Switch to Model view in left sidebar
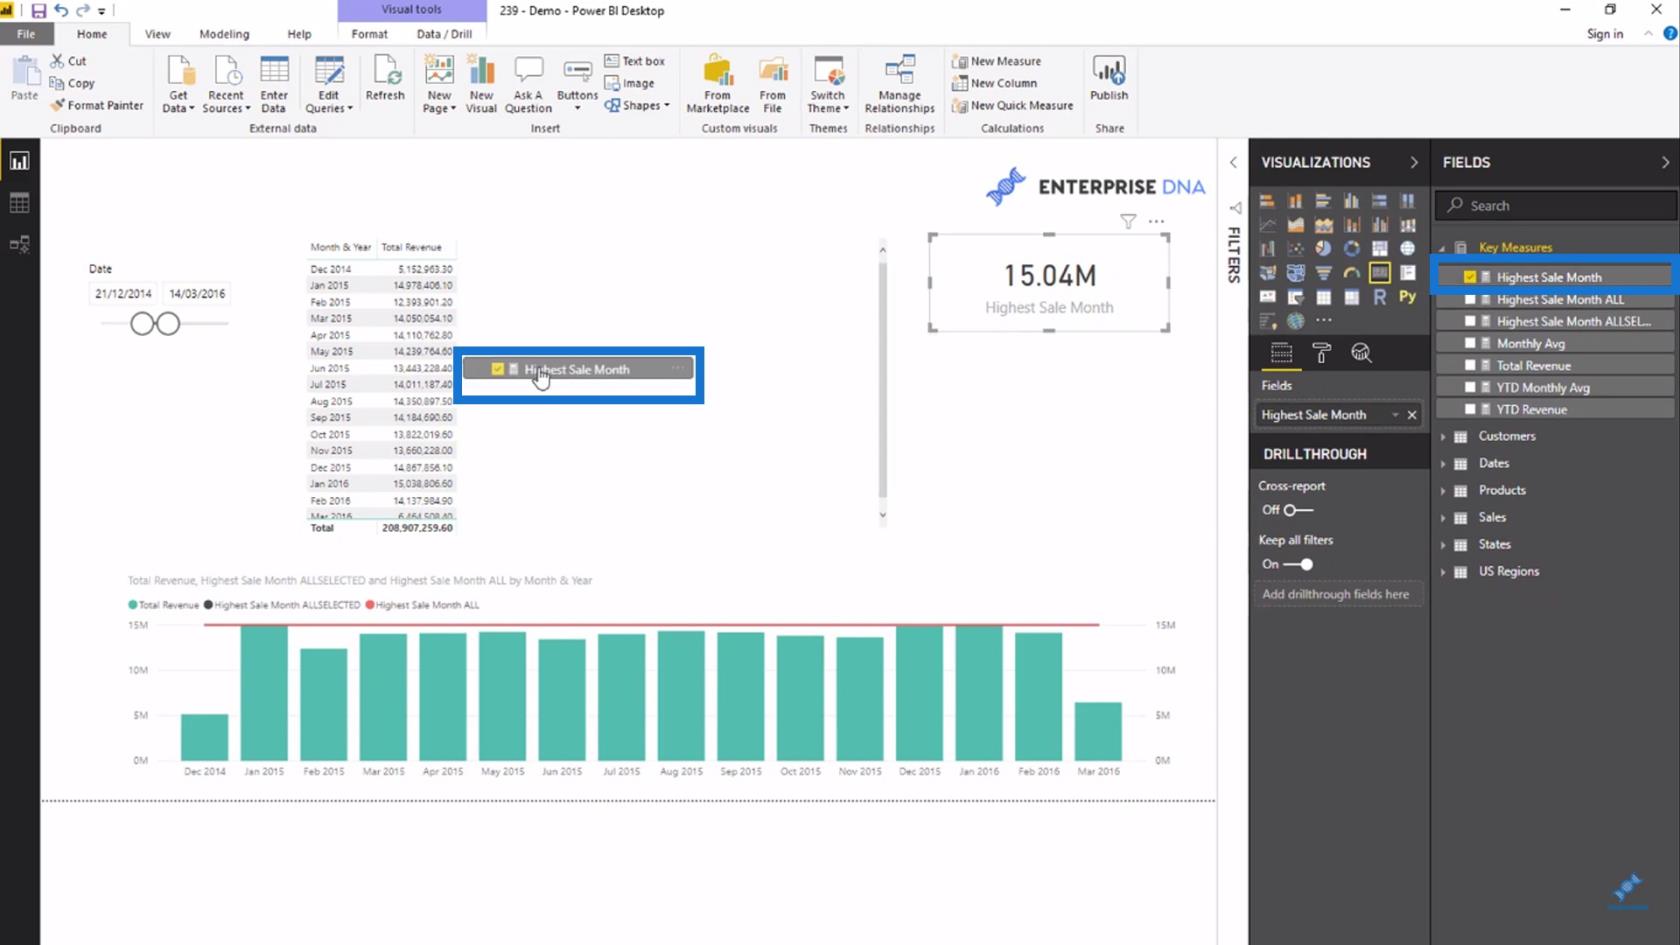Screen dimensions: 1680x945 point(19,244)
